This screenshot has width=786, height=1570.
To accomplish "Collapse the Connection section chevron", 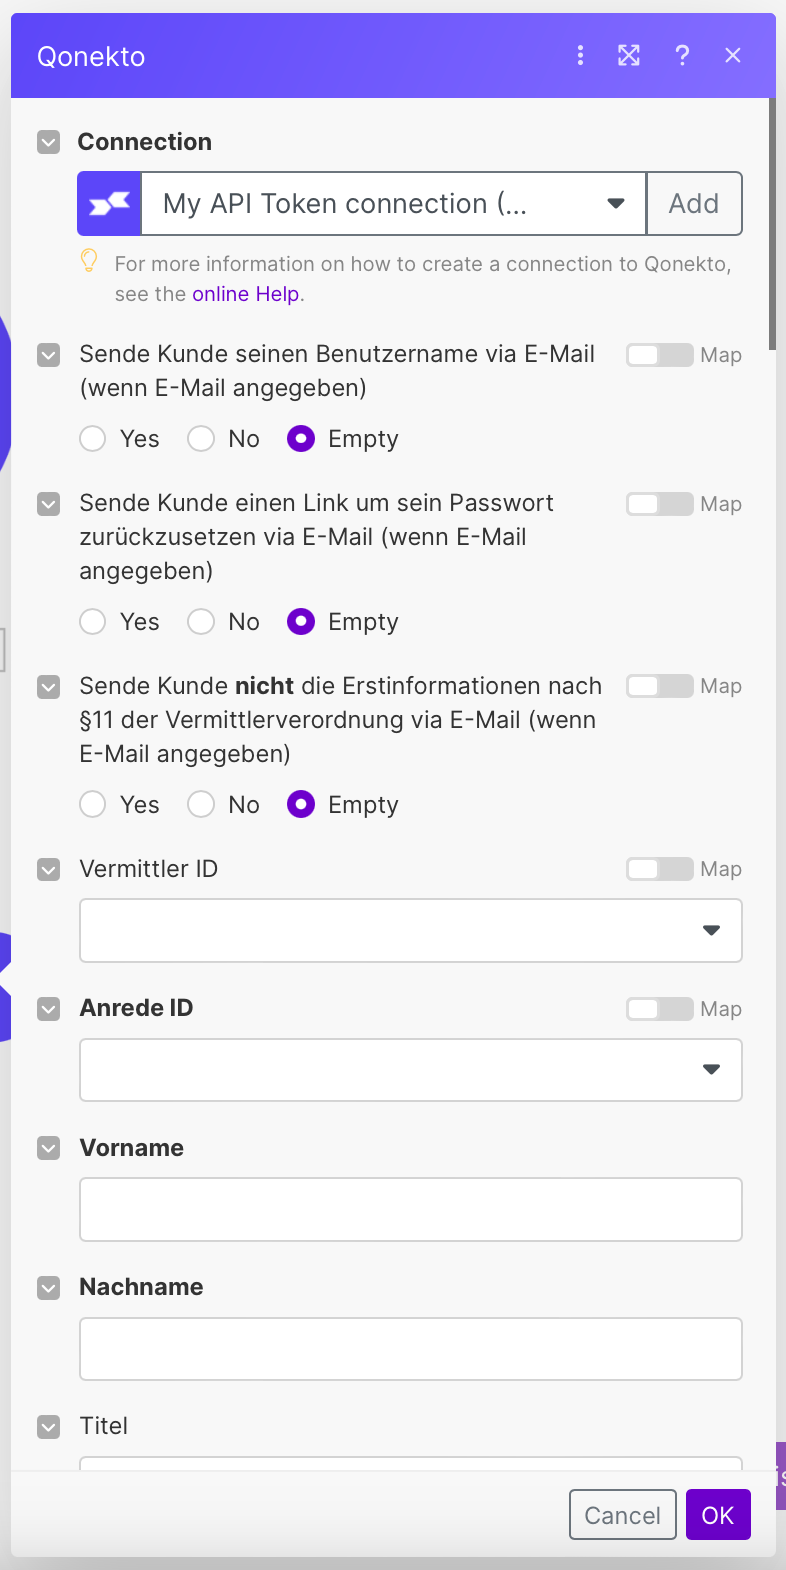I will point(48,142).
